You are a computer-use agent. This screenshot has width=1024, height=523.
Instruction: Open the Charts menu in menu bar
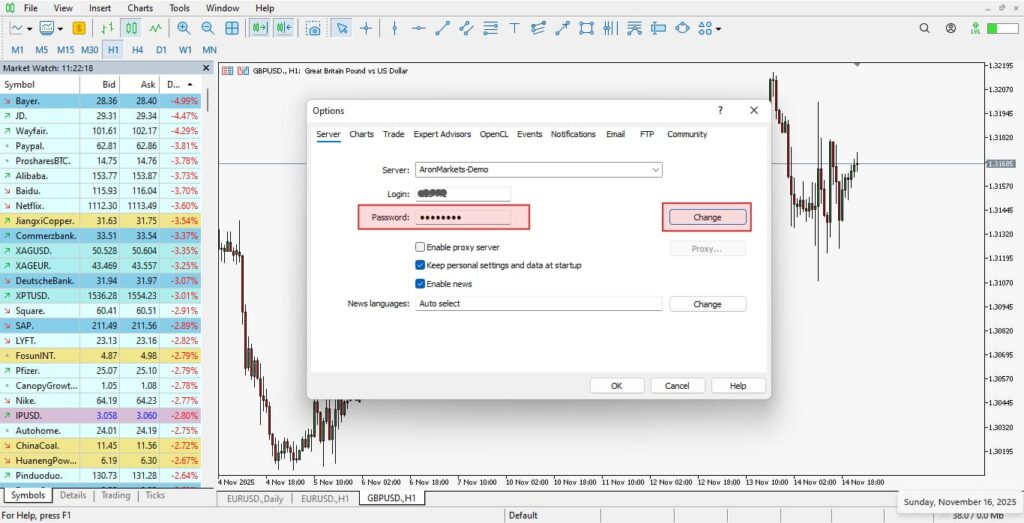click(140, 8)
